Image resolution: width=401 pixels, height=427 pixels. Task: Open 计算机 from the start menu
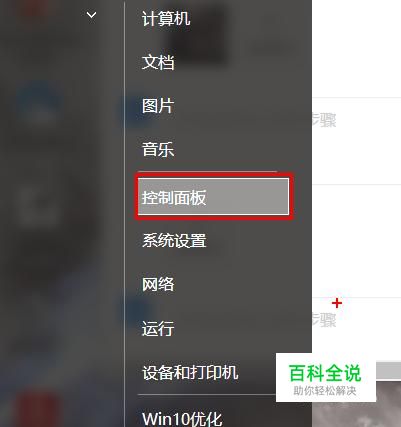point(166,19)
